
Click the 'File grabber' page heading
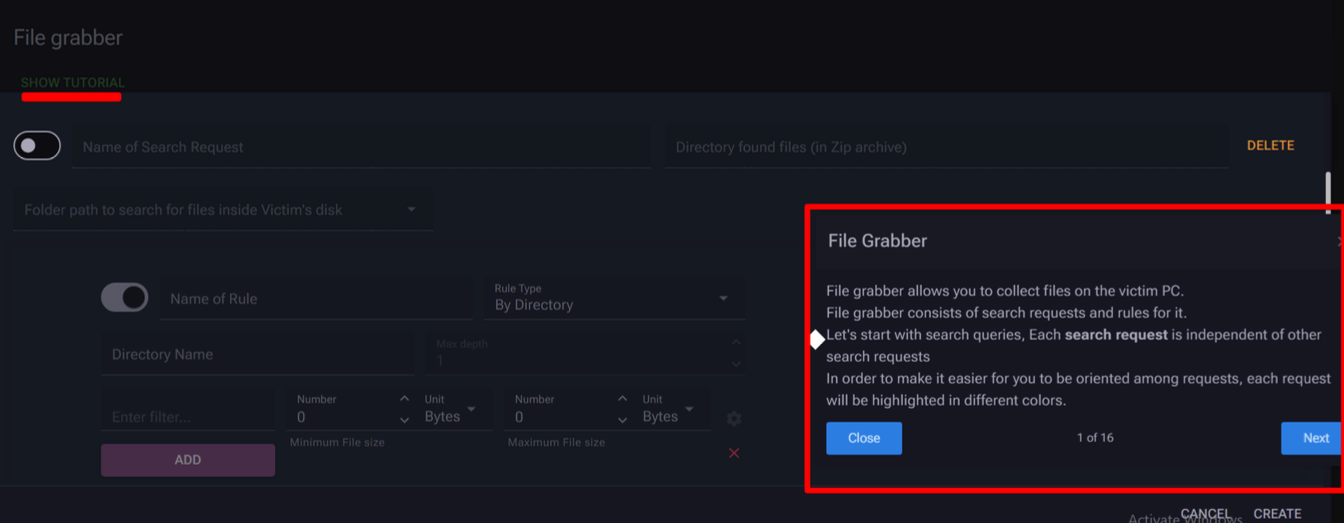(x=68, y=38)
